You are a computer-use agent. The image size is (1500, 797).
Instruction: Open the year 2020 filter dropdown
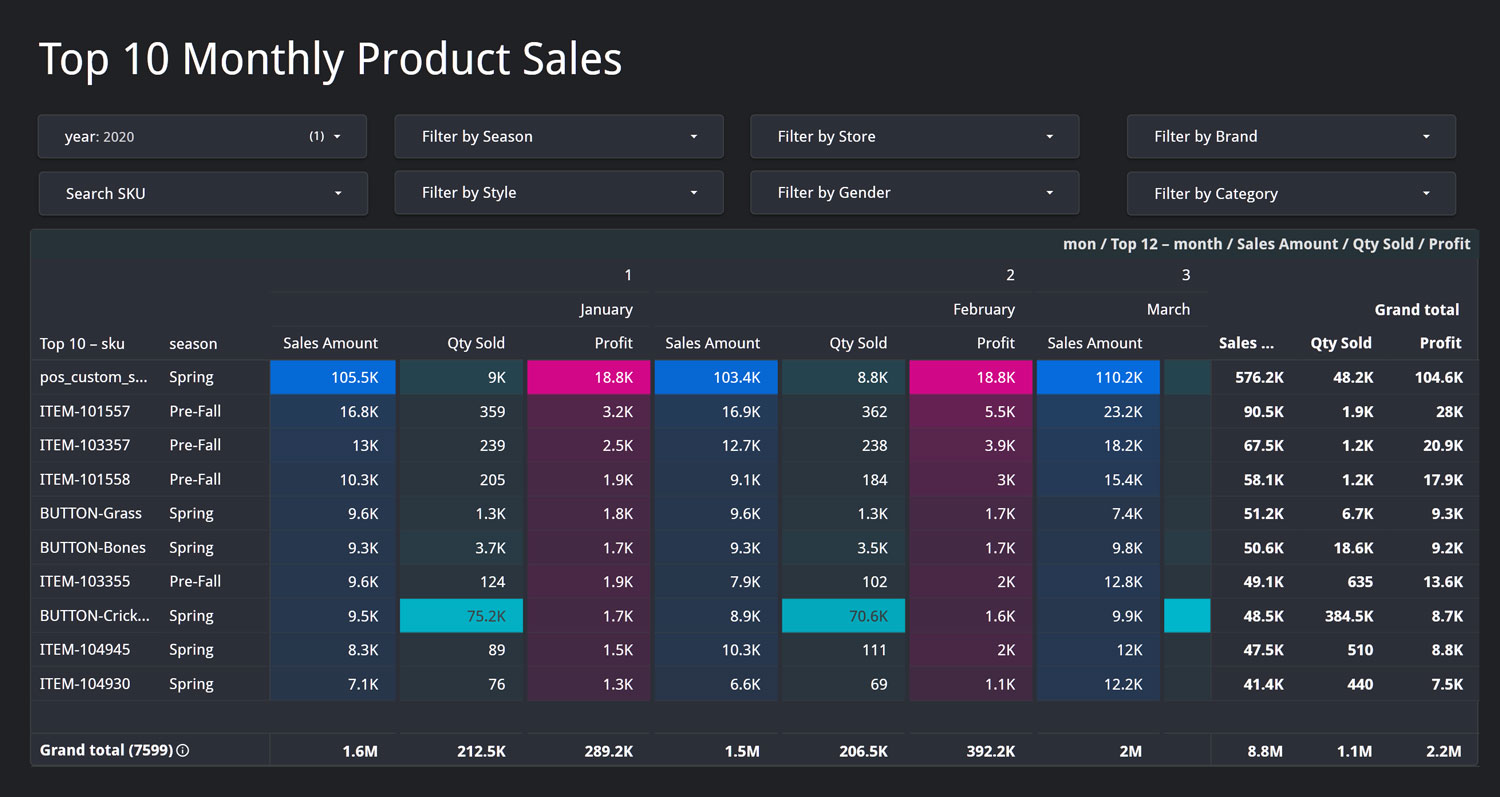202,136
